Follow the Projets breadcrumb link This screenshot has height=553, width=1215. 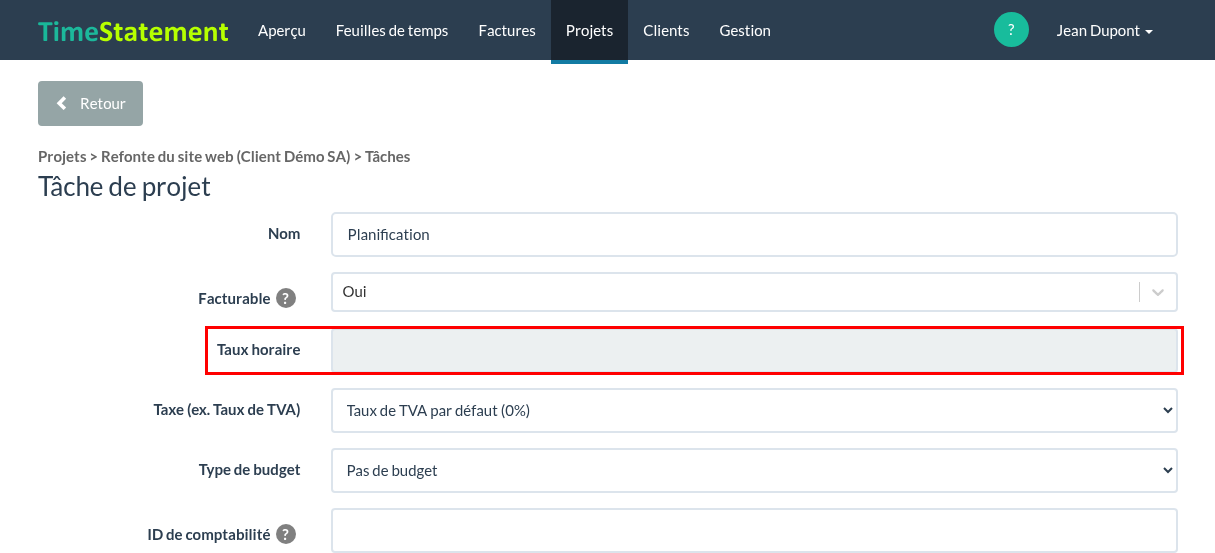[62, 156]
